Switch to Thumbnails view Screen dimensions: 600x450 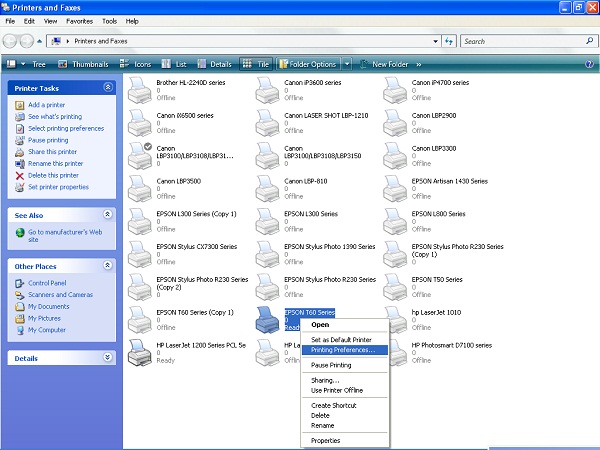click(83, 64)
